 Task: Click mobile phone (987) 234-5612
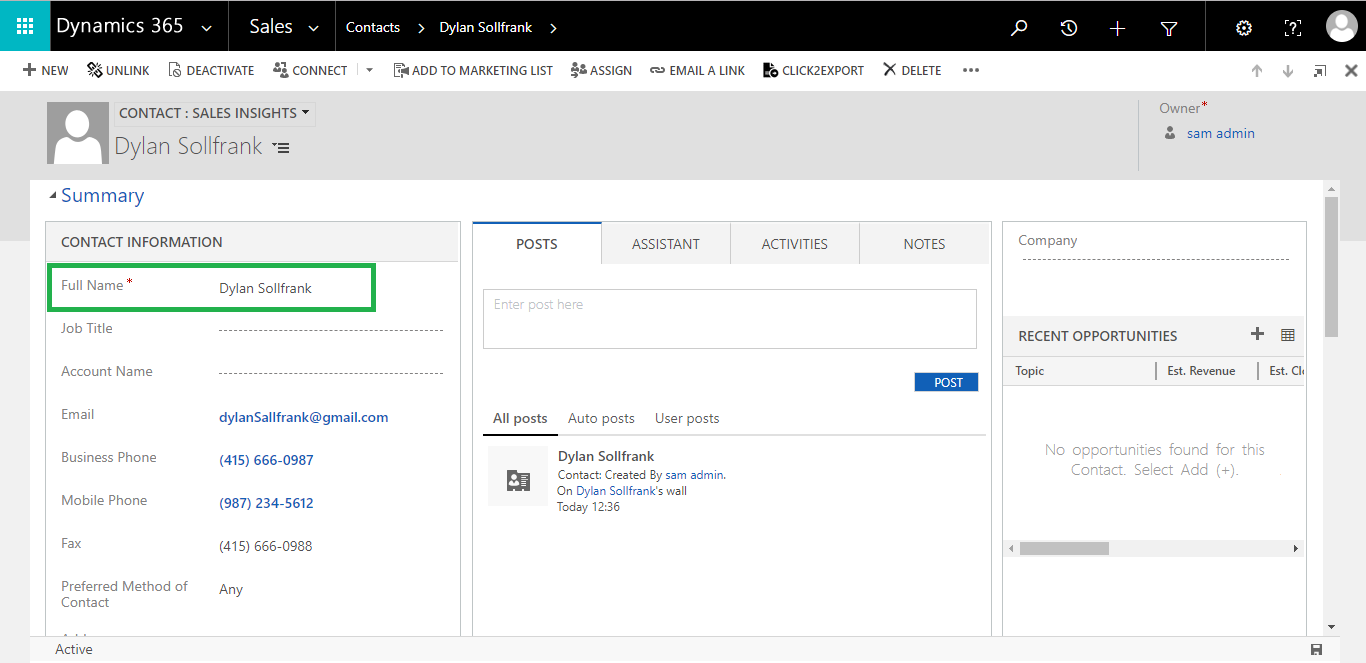(x=266, y=503)
